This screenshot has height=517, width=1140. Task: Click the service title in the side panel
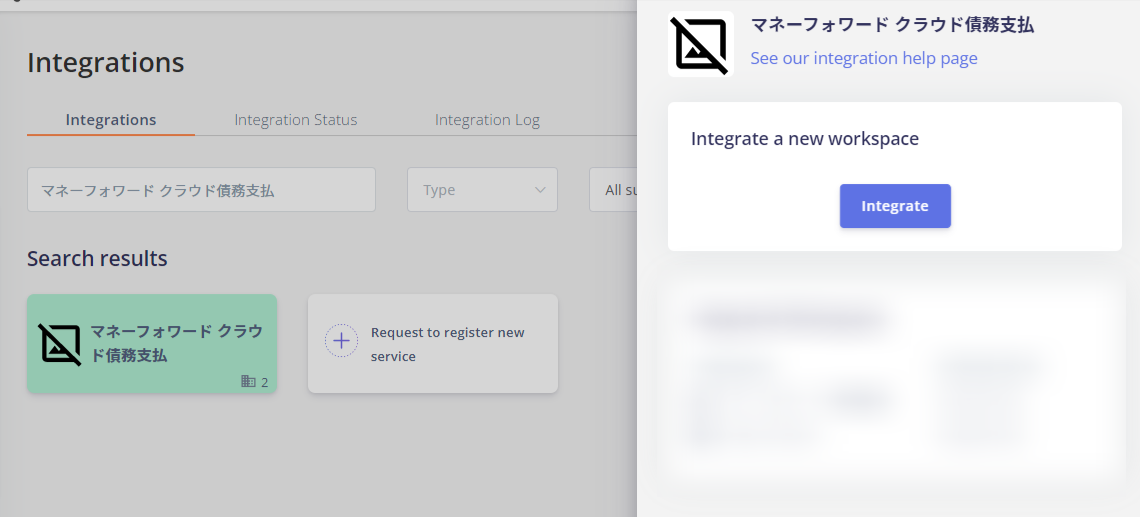[892, 25]
